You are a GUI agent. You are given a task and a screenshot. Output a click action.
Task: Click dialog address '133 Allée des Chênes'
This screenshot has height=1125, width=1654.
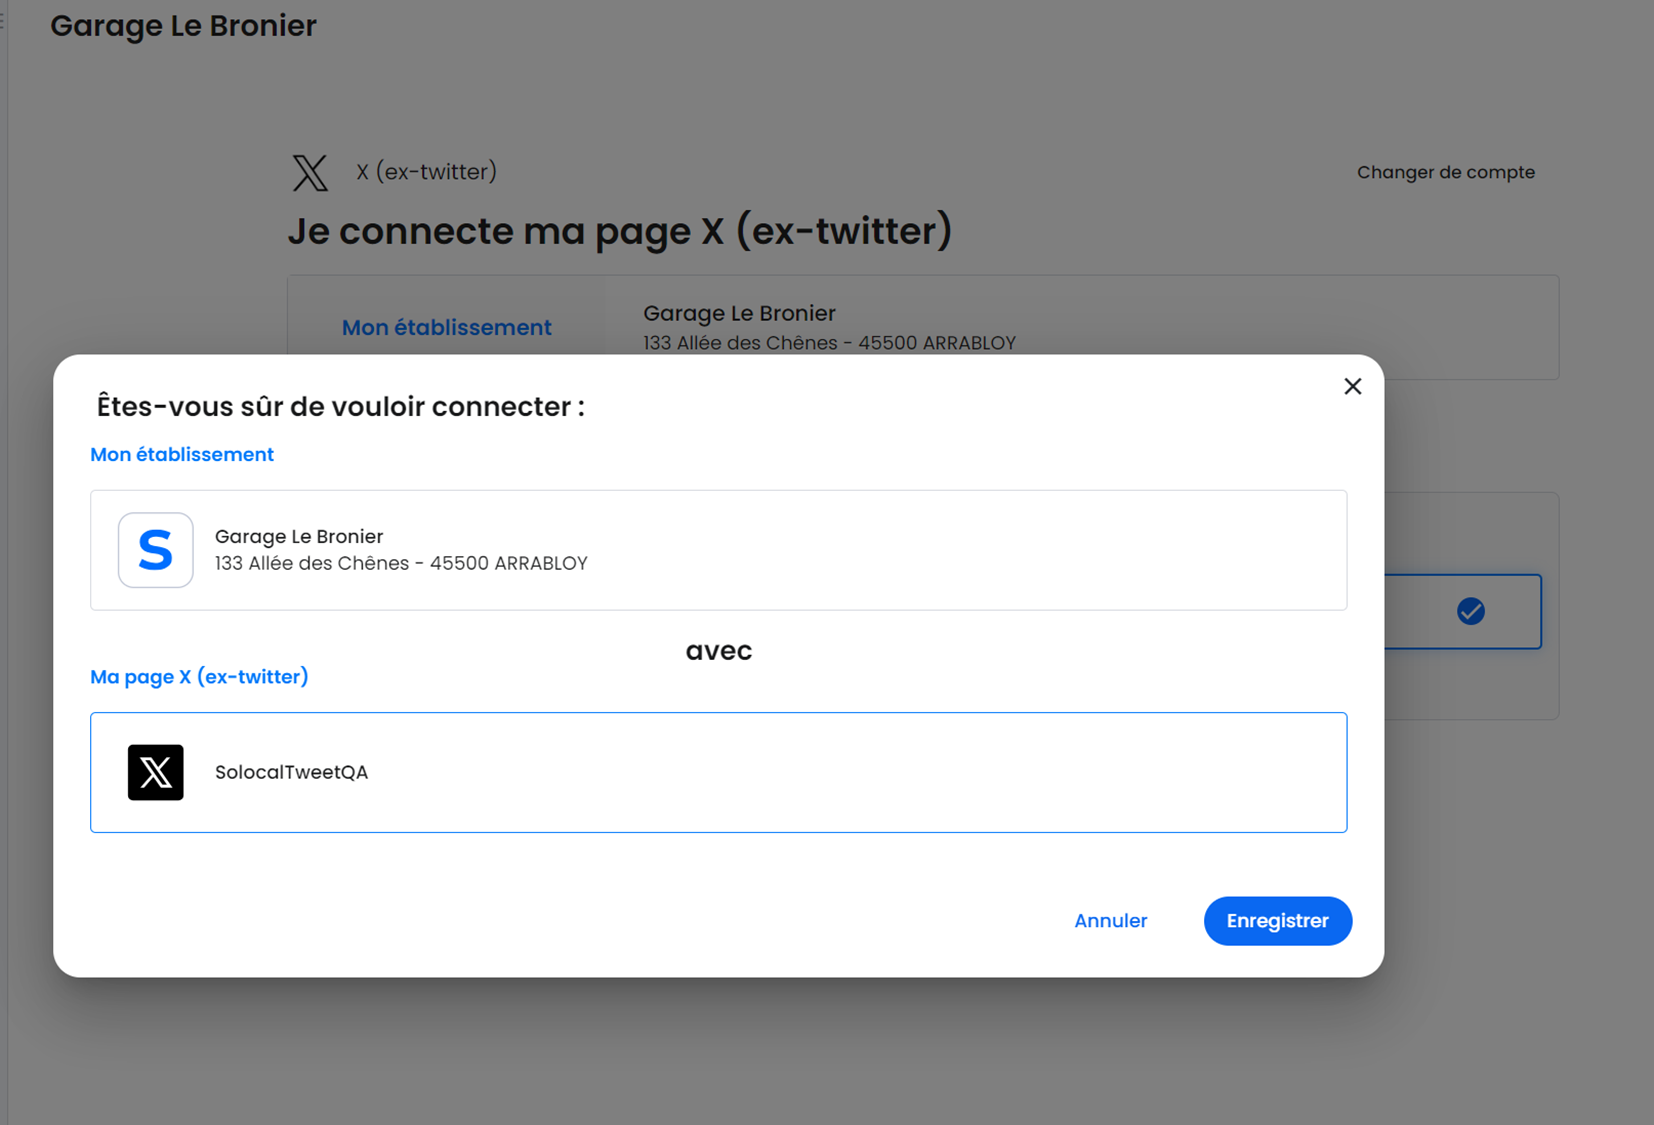point(401,563)
